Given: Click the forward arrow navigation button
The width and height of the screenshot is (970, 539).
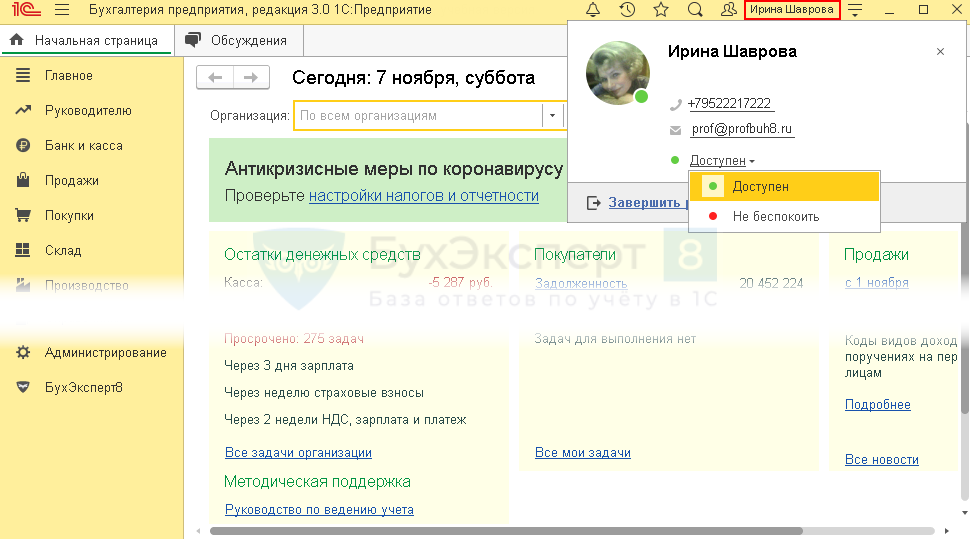Looking at the screenshot, I should (251, 78).
